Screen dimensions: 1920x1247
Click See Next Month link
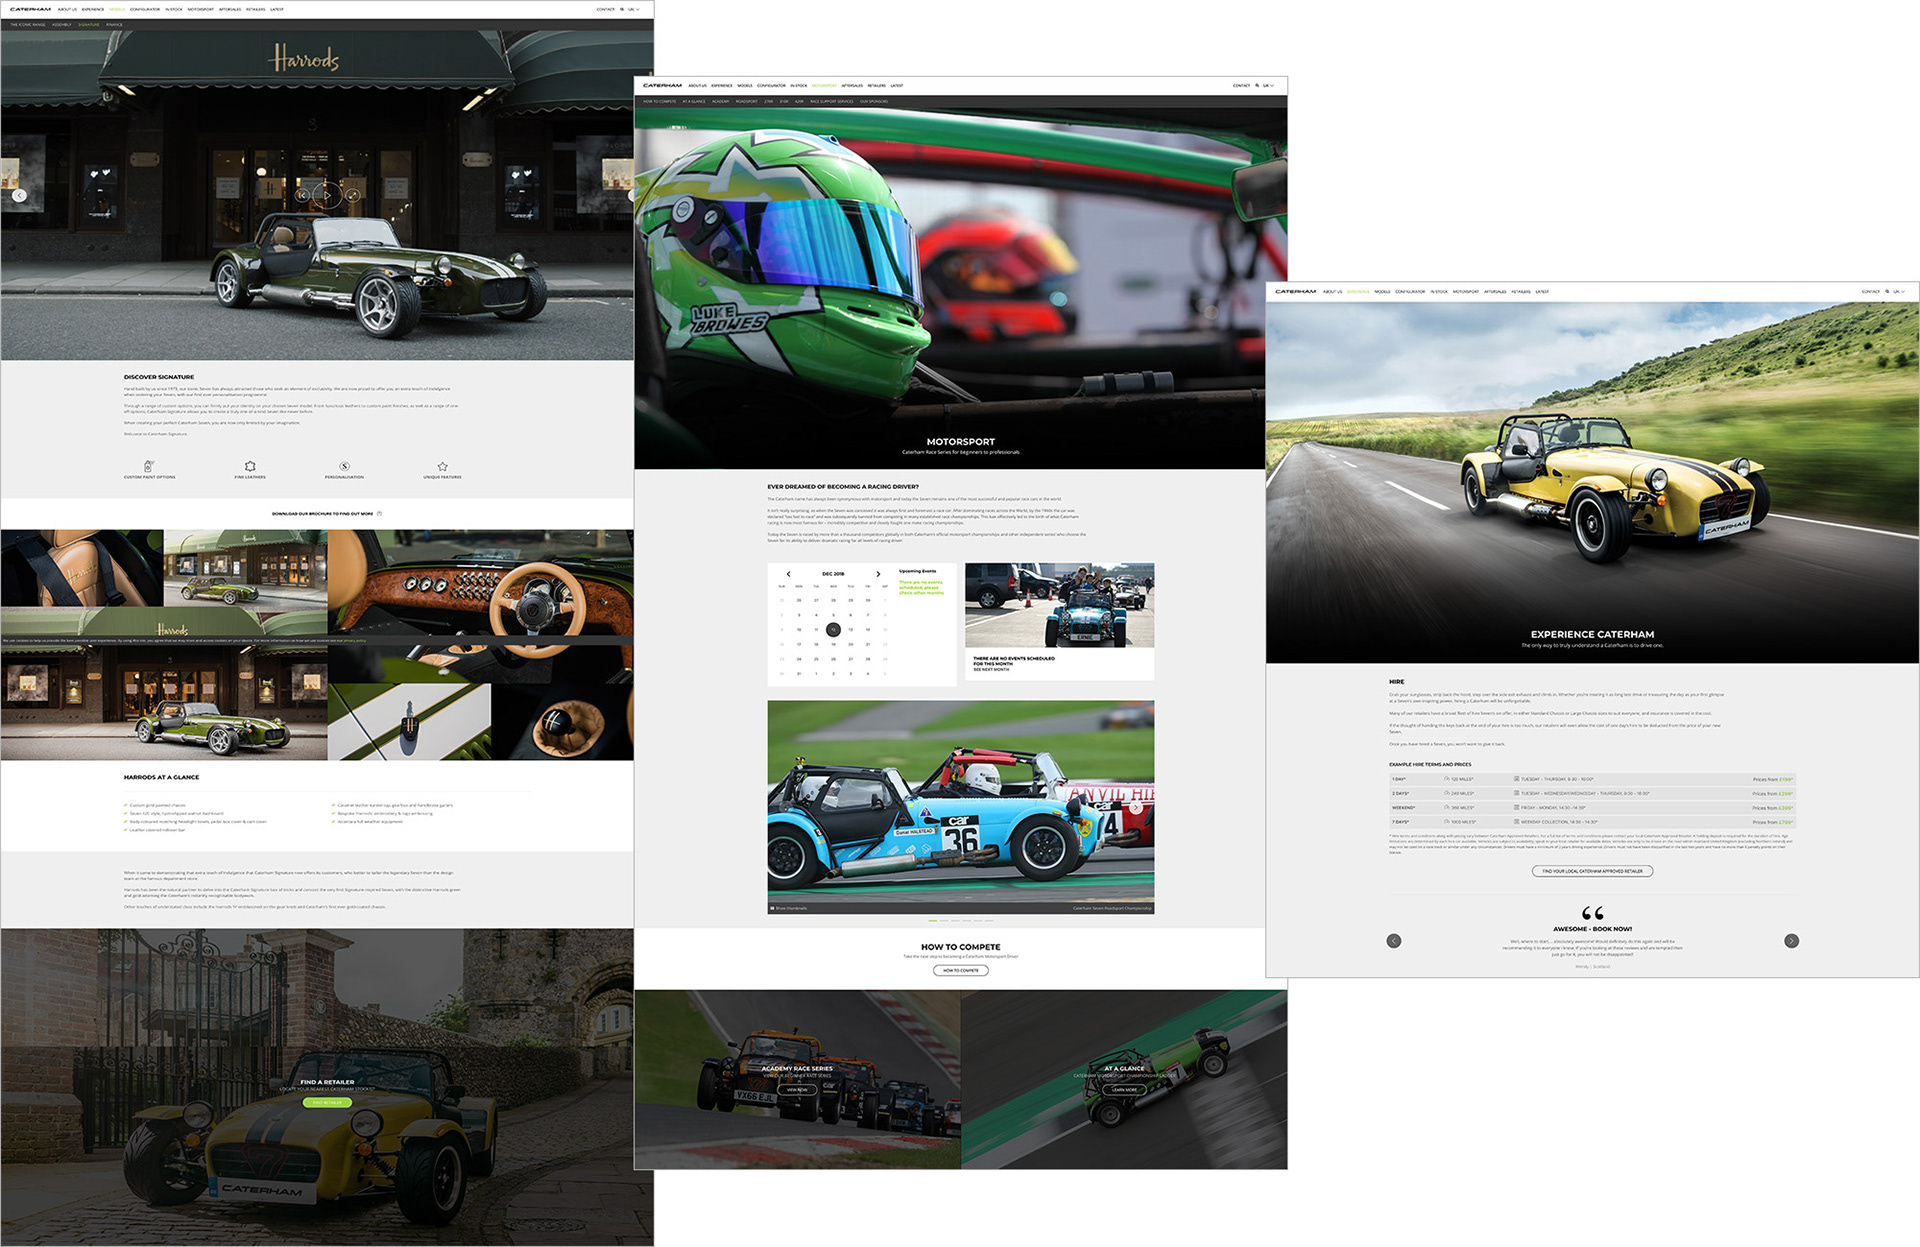991,670
